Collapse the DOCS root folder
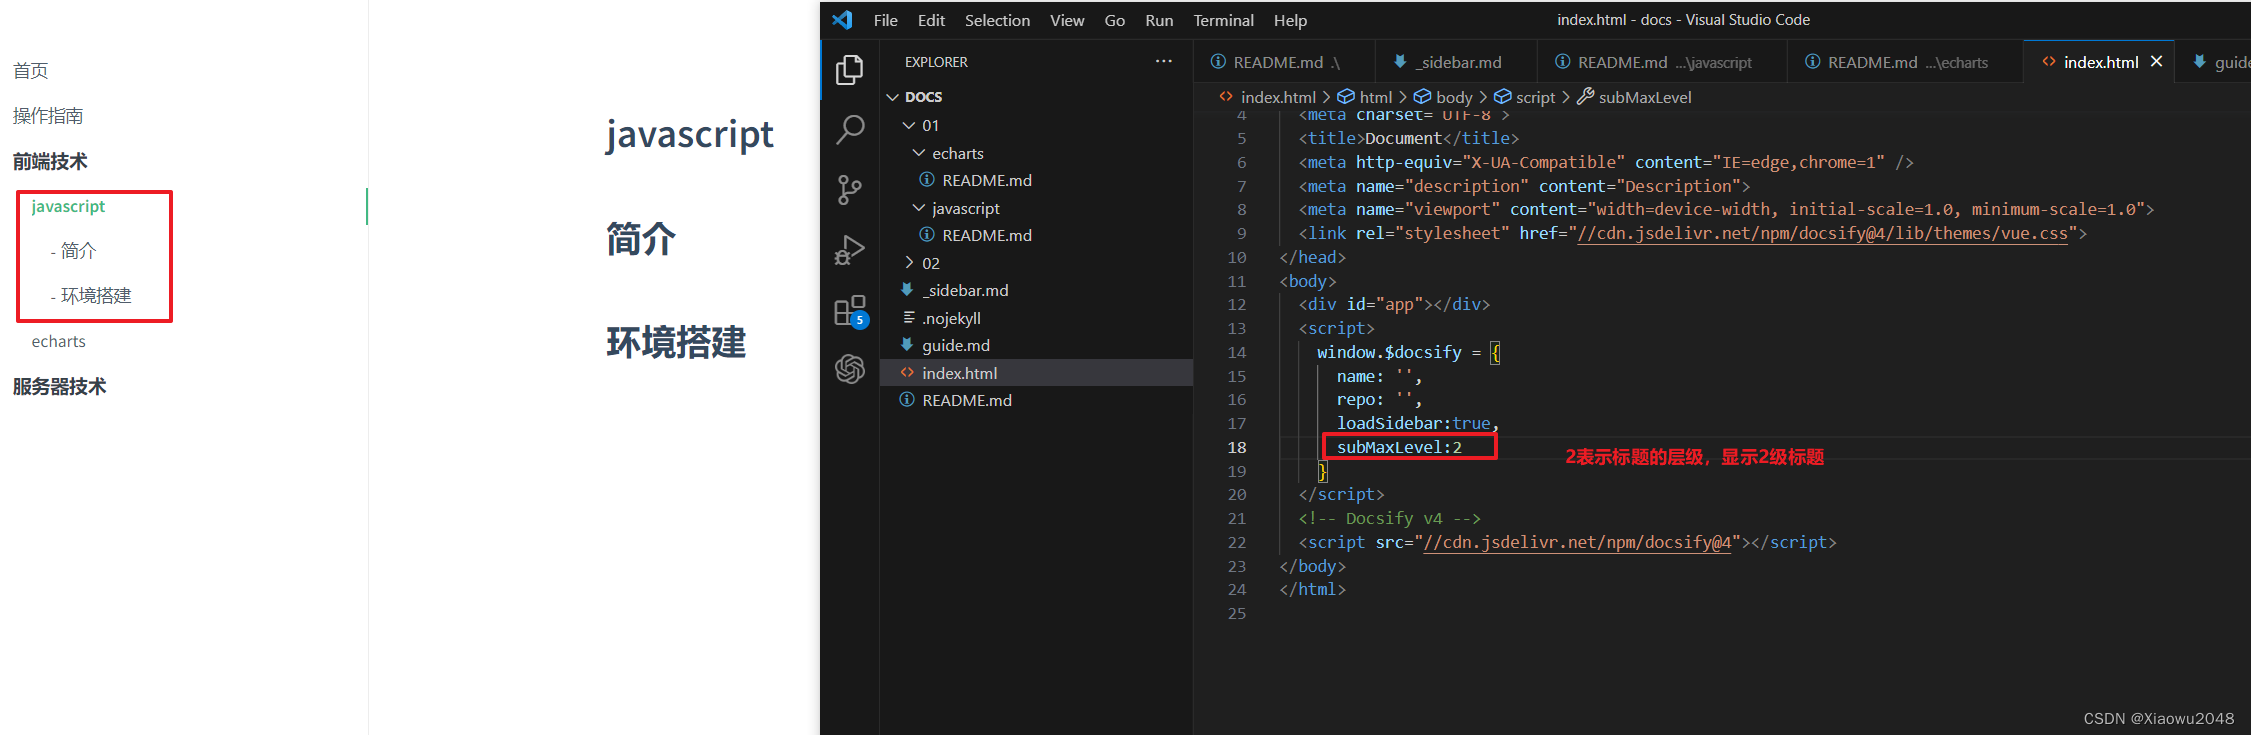The width and height of the screenshot is (2251, 735). pos(893,97)
